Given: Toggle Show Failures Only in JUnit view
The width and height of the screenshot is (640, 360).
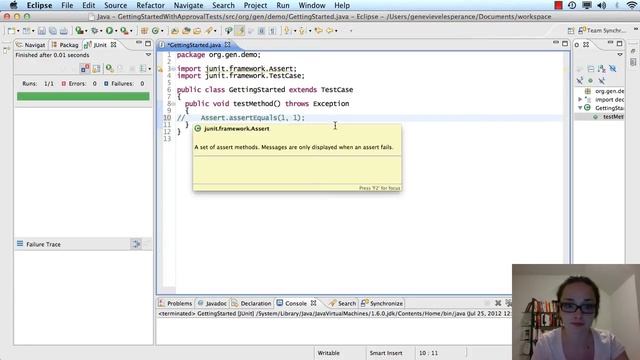Looking at the screenshot, I should [84, 68].
